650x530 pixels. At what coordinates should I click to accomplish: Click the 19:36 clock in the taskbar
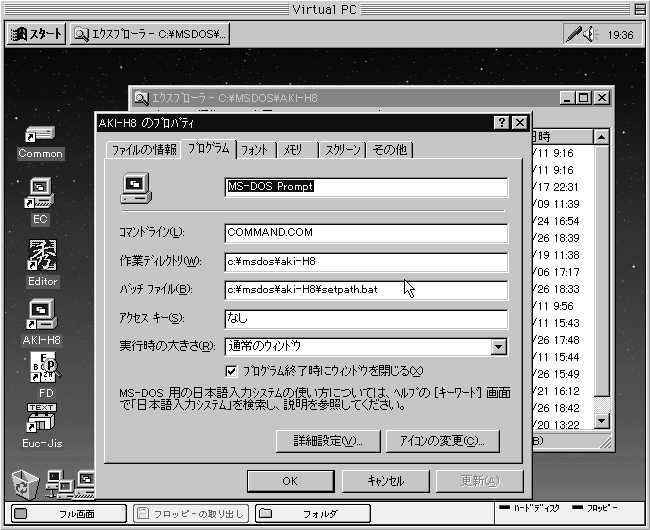620,35
